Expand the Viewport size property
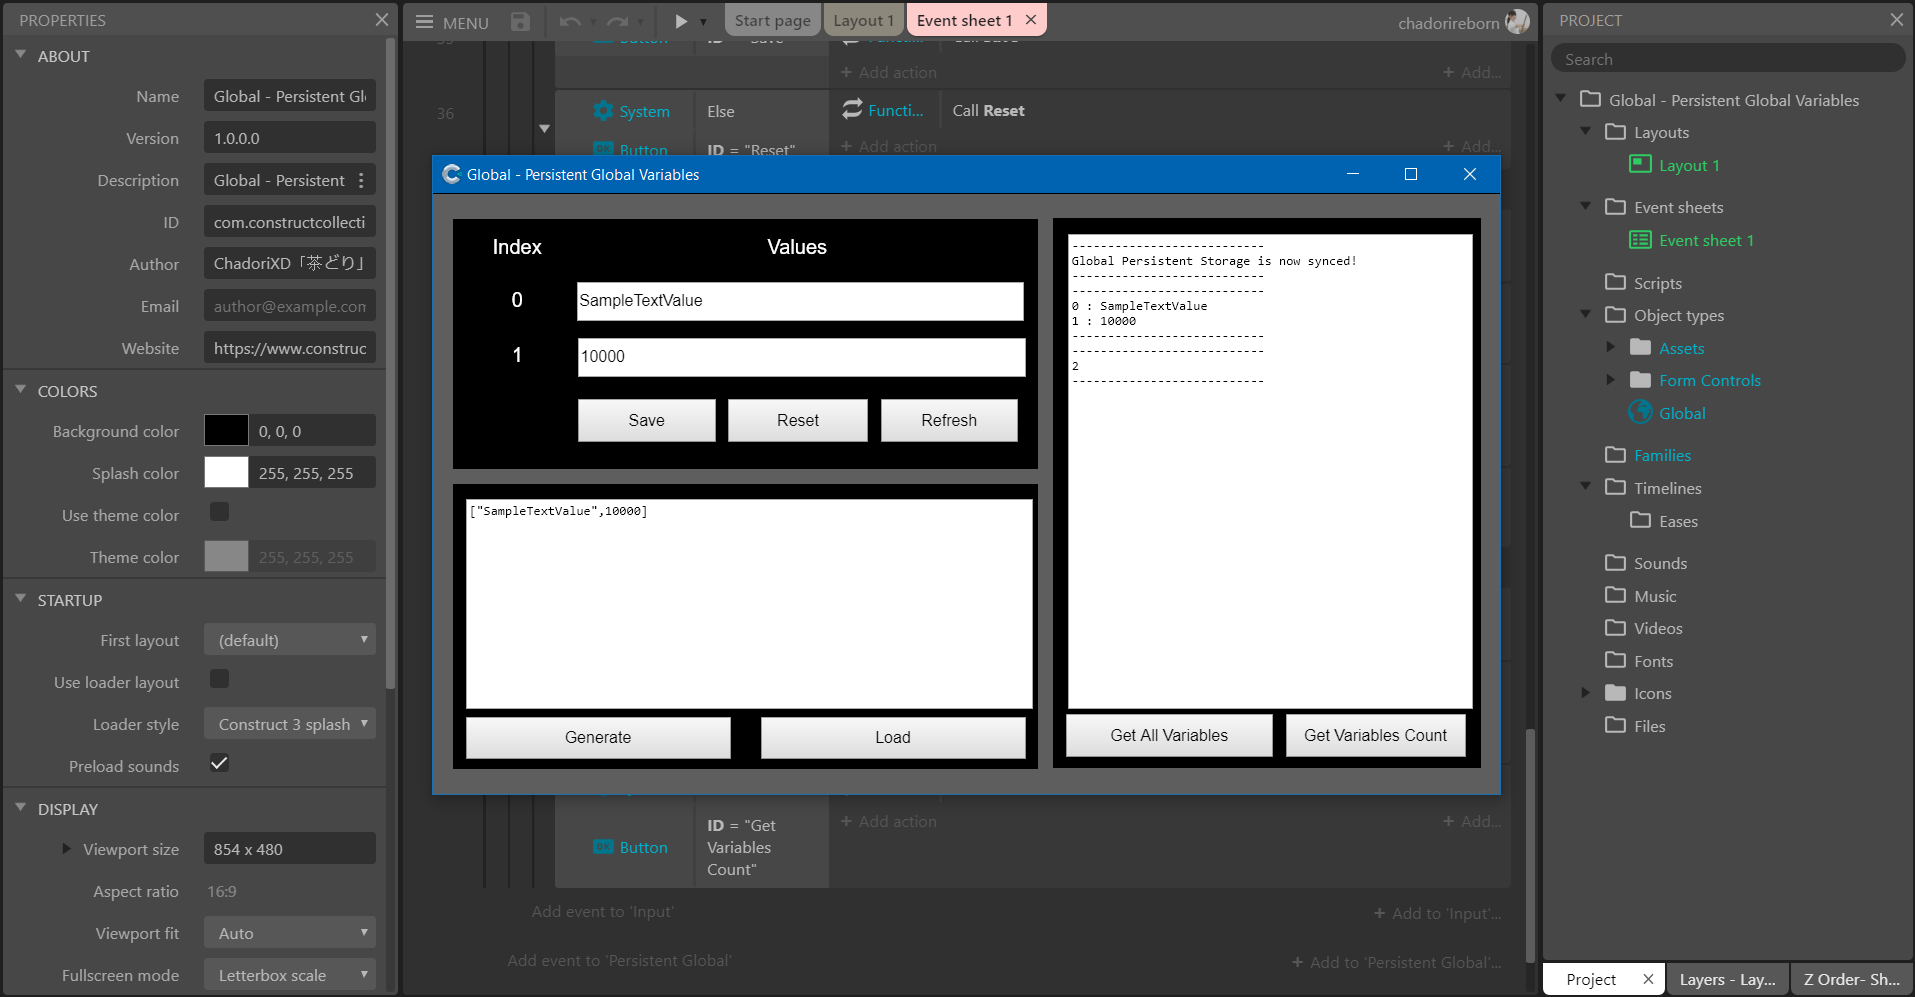 [66, 848]
